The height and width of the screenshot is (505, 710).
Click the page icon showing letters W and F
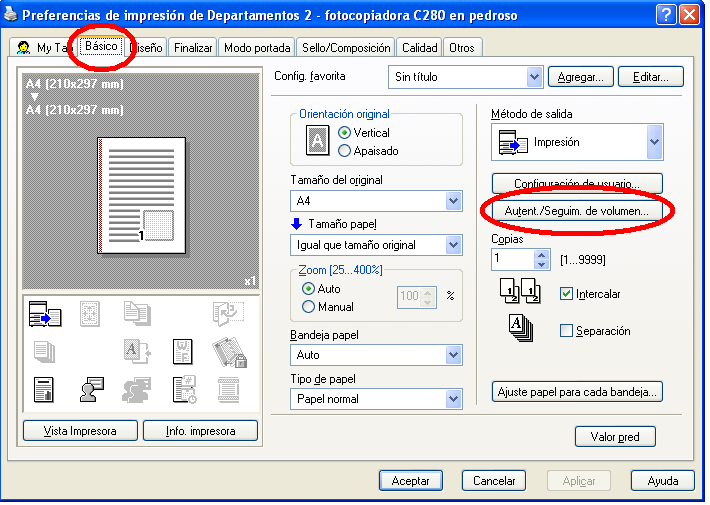(x=182, y=352)
